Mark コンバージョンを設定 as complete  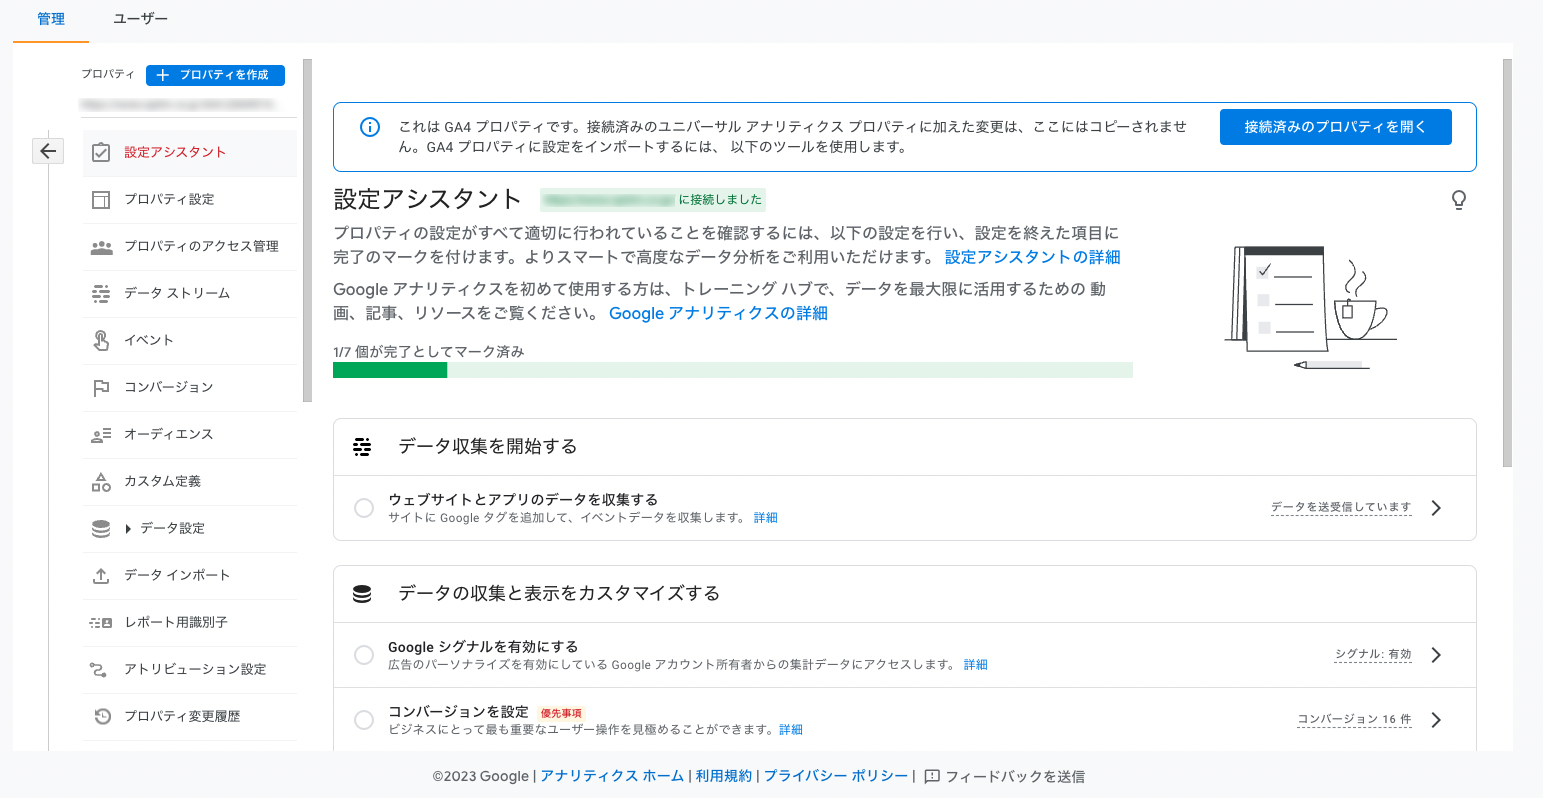pyautogui.click(x=364, y=719)
